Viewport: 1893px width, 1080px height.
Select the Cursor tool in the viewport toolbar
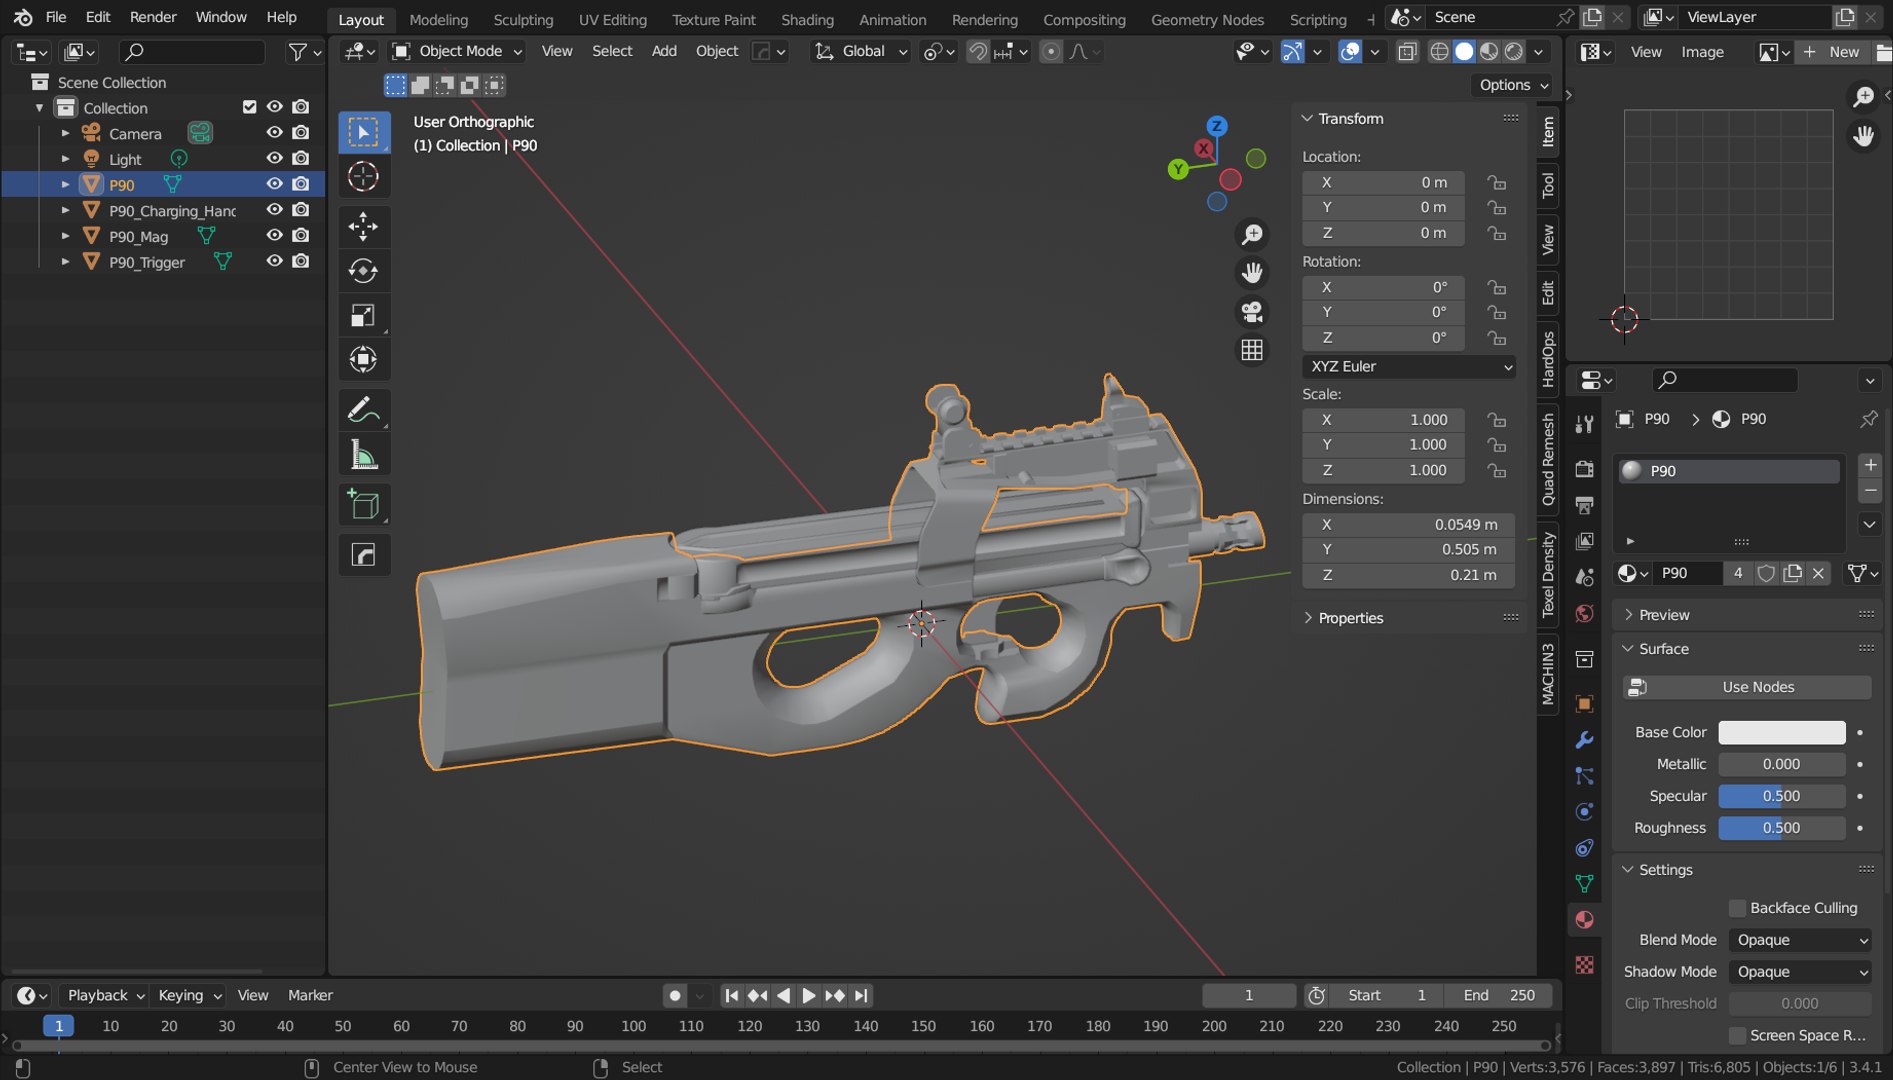pos(363,177)
